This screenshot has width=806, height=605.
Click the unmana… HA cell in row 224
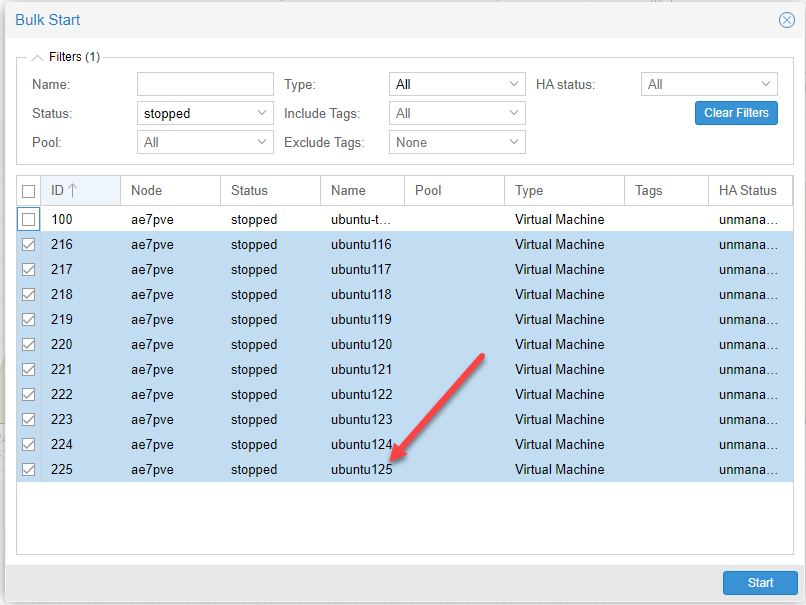point(748,445)
